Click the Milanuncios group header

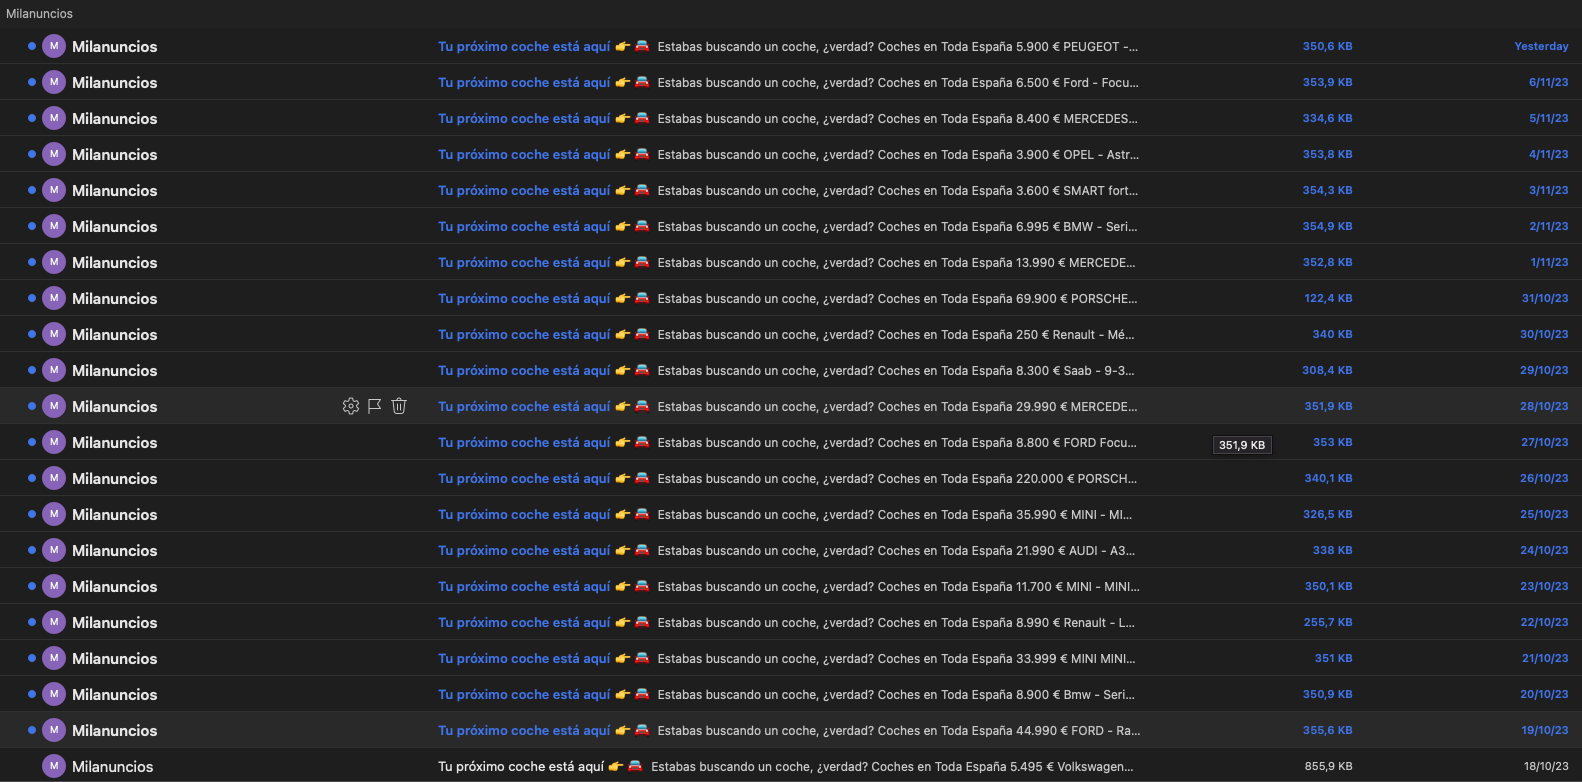point(40,14)
